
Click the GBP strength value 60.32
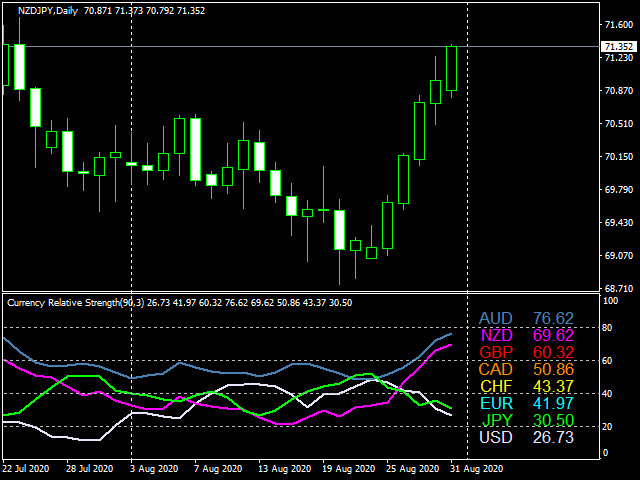(x=553, y=352)
